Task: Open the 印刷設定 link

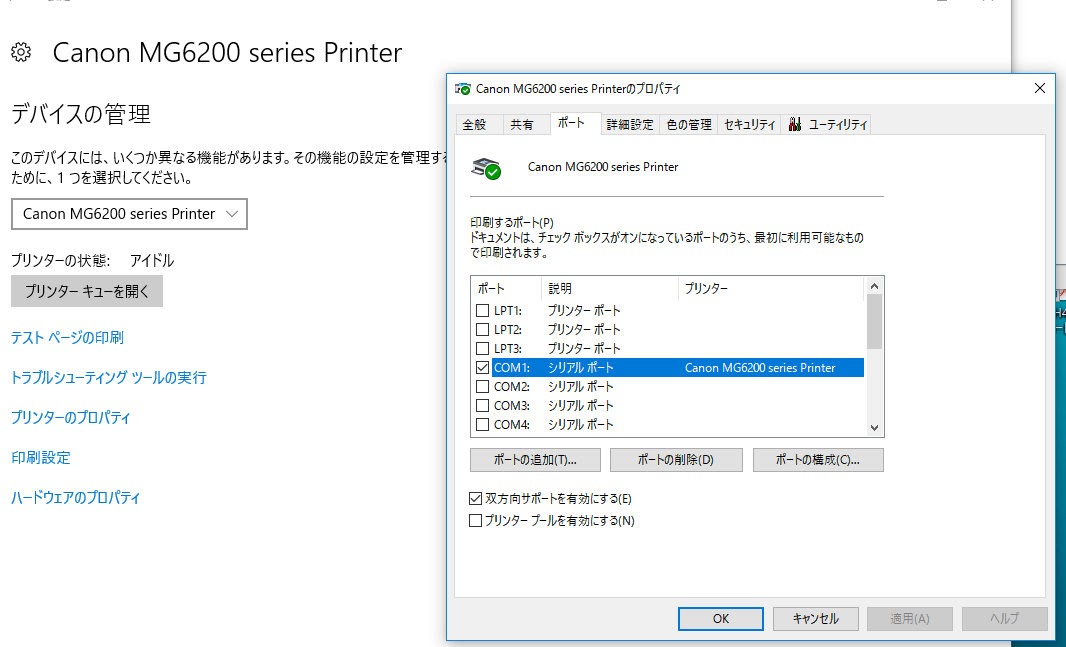Action: [41, 457]
